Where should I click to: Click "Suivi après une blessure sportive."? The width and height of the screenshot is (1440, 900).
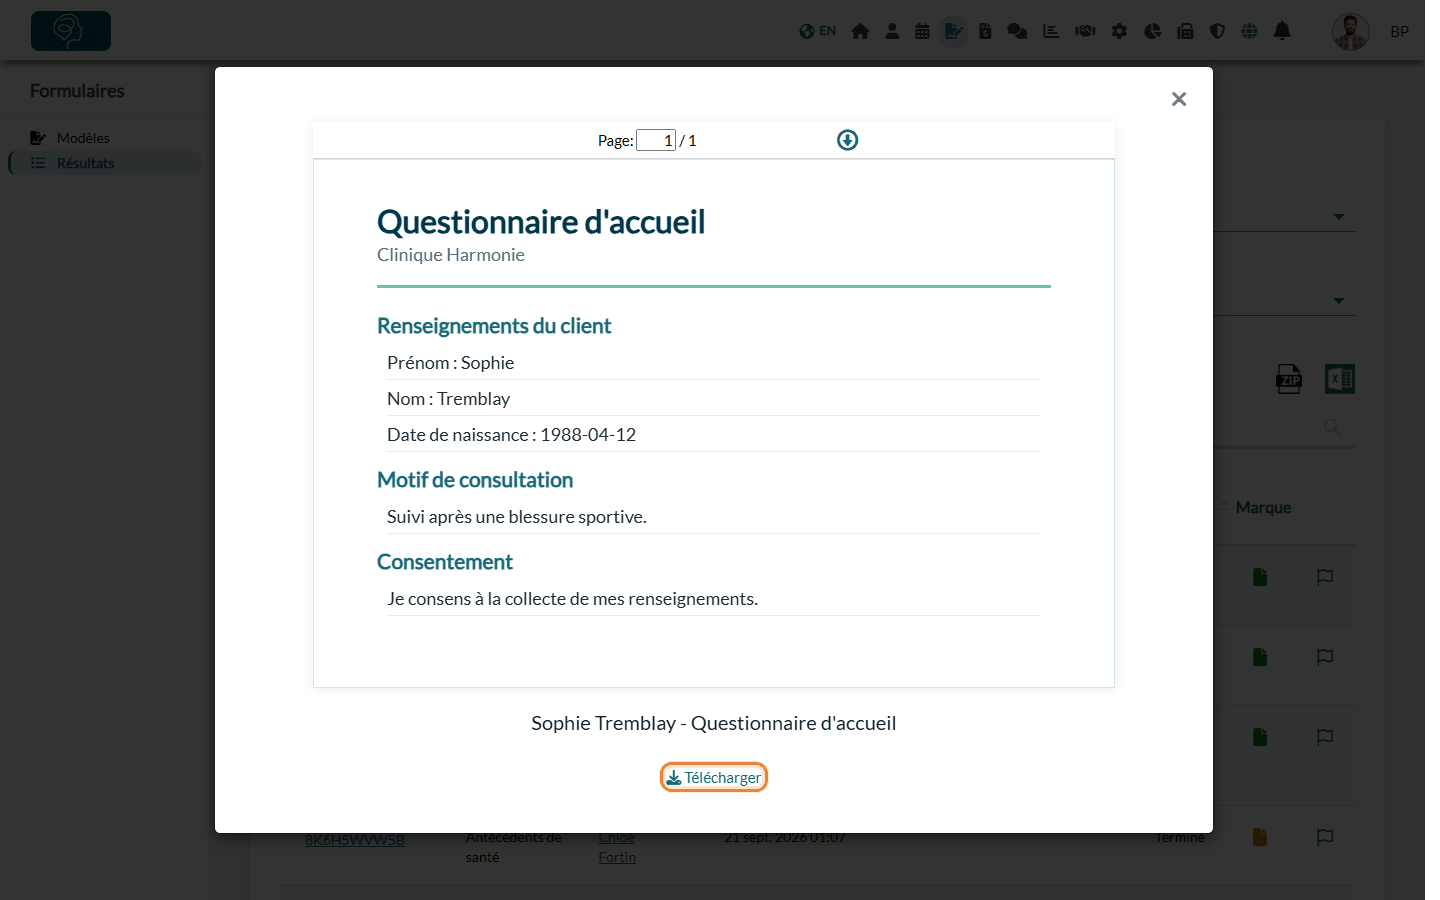[x=517, y=517]
